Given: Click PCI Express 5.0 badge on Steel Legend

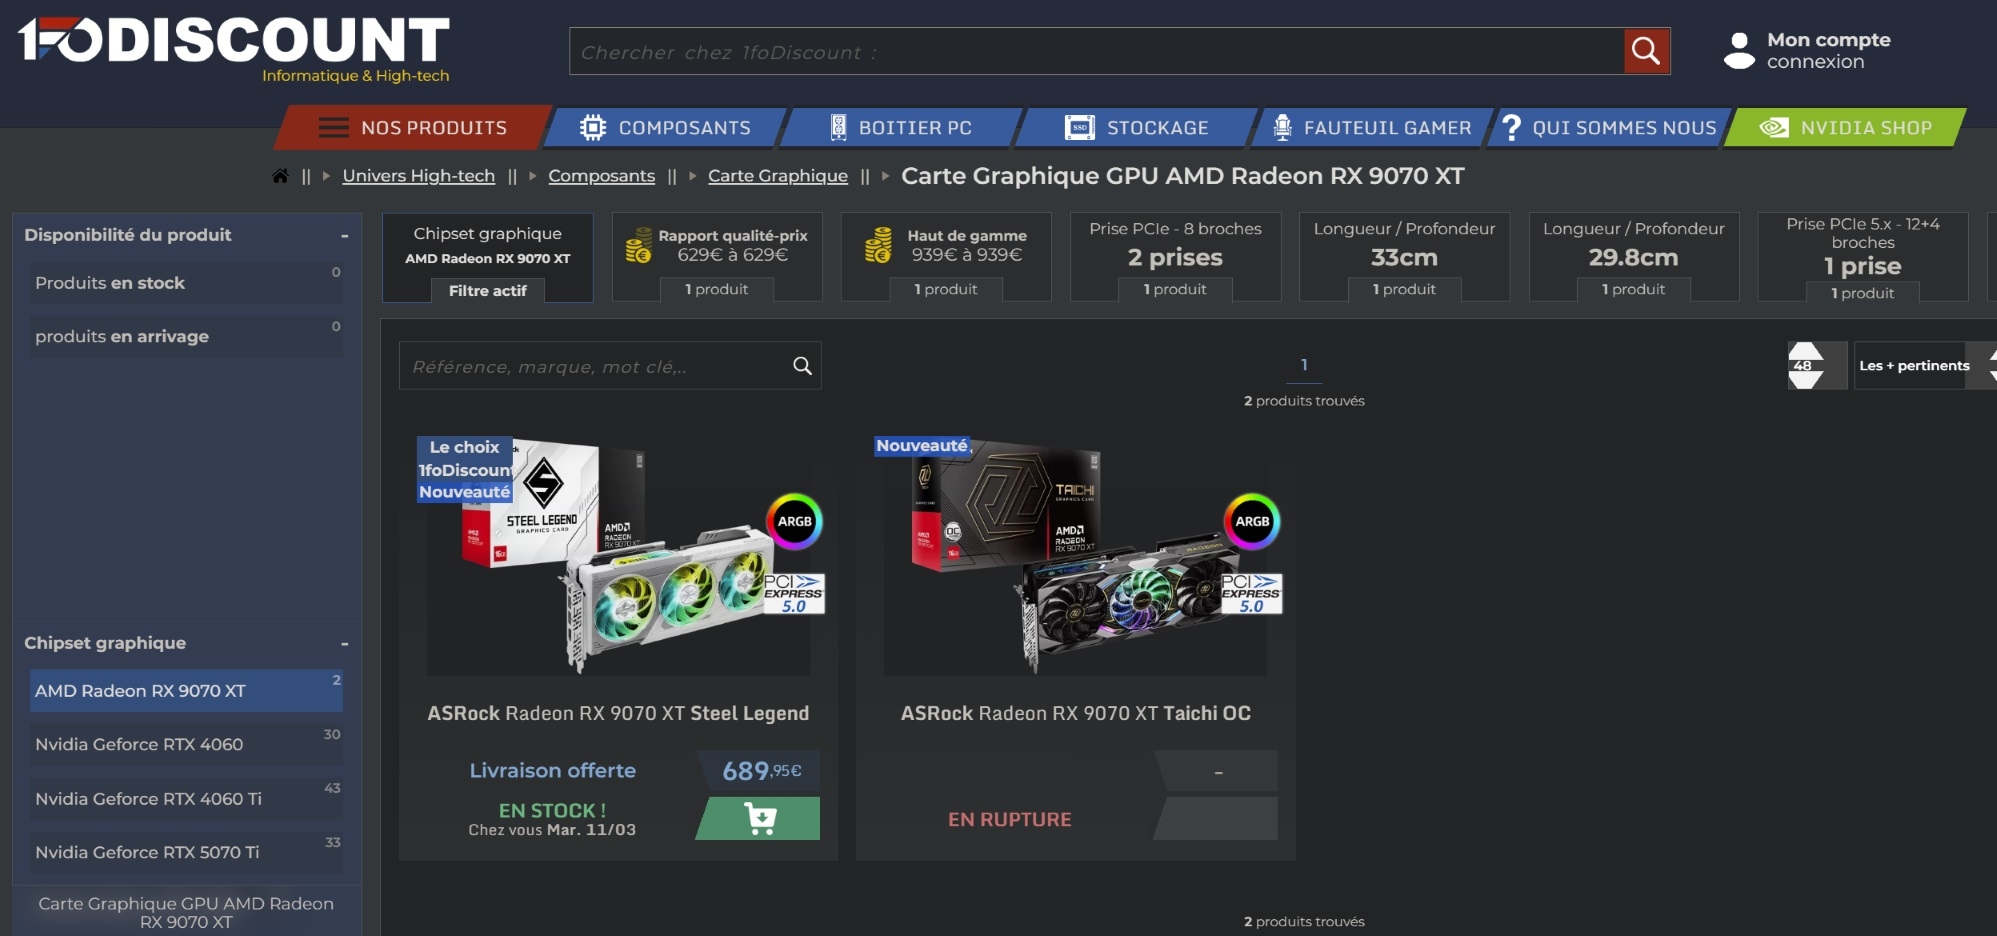Looking at the screenshot, I should tap(794, 593).
